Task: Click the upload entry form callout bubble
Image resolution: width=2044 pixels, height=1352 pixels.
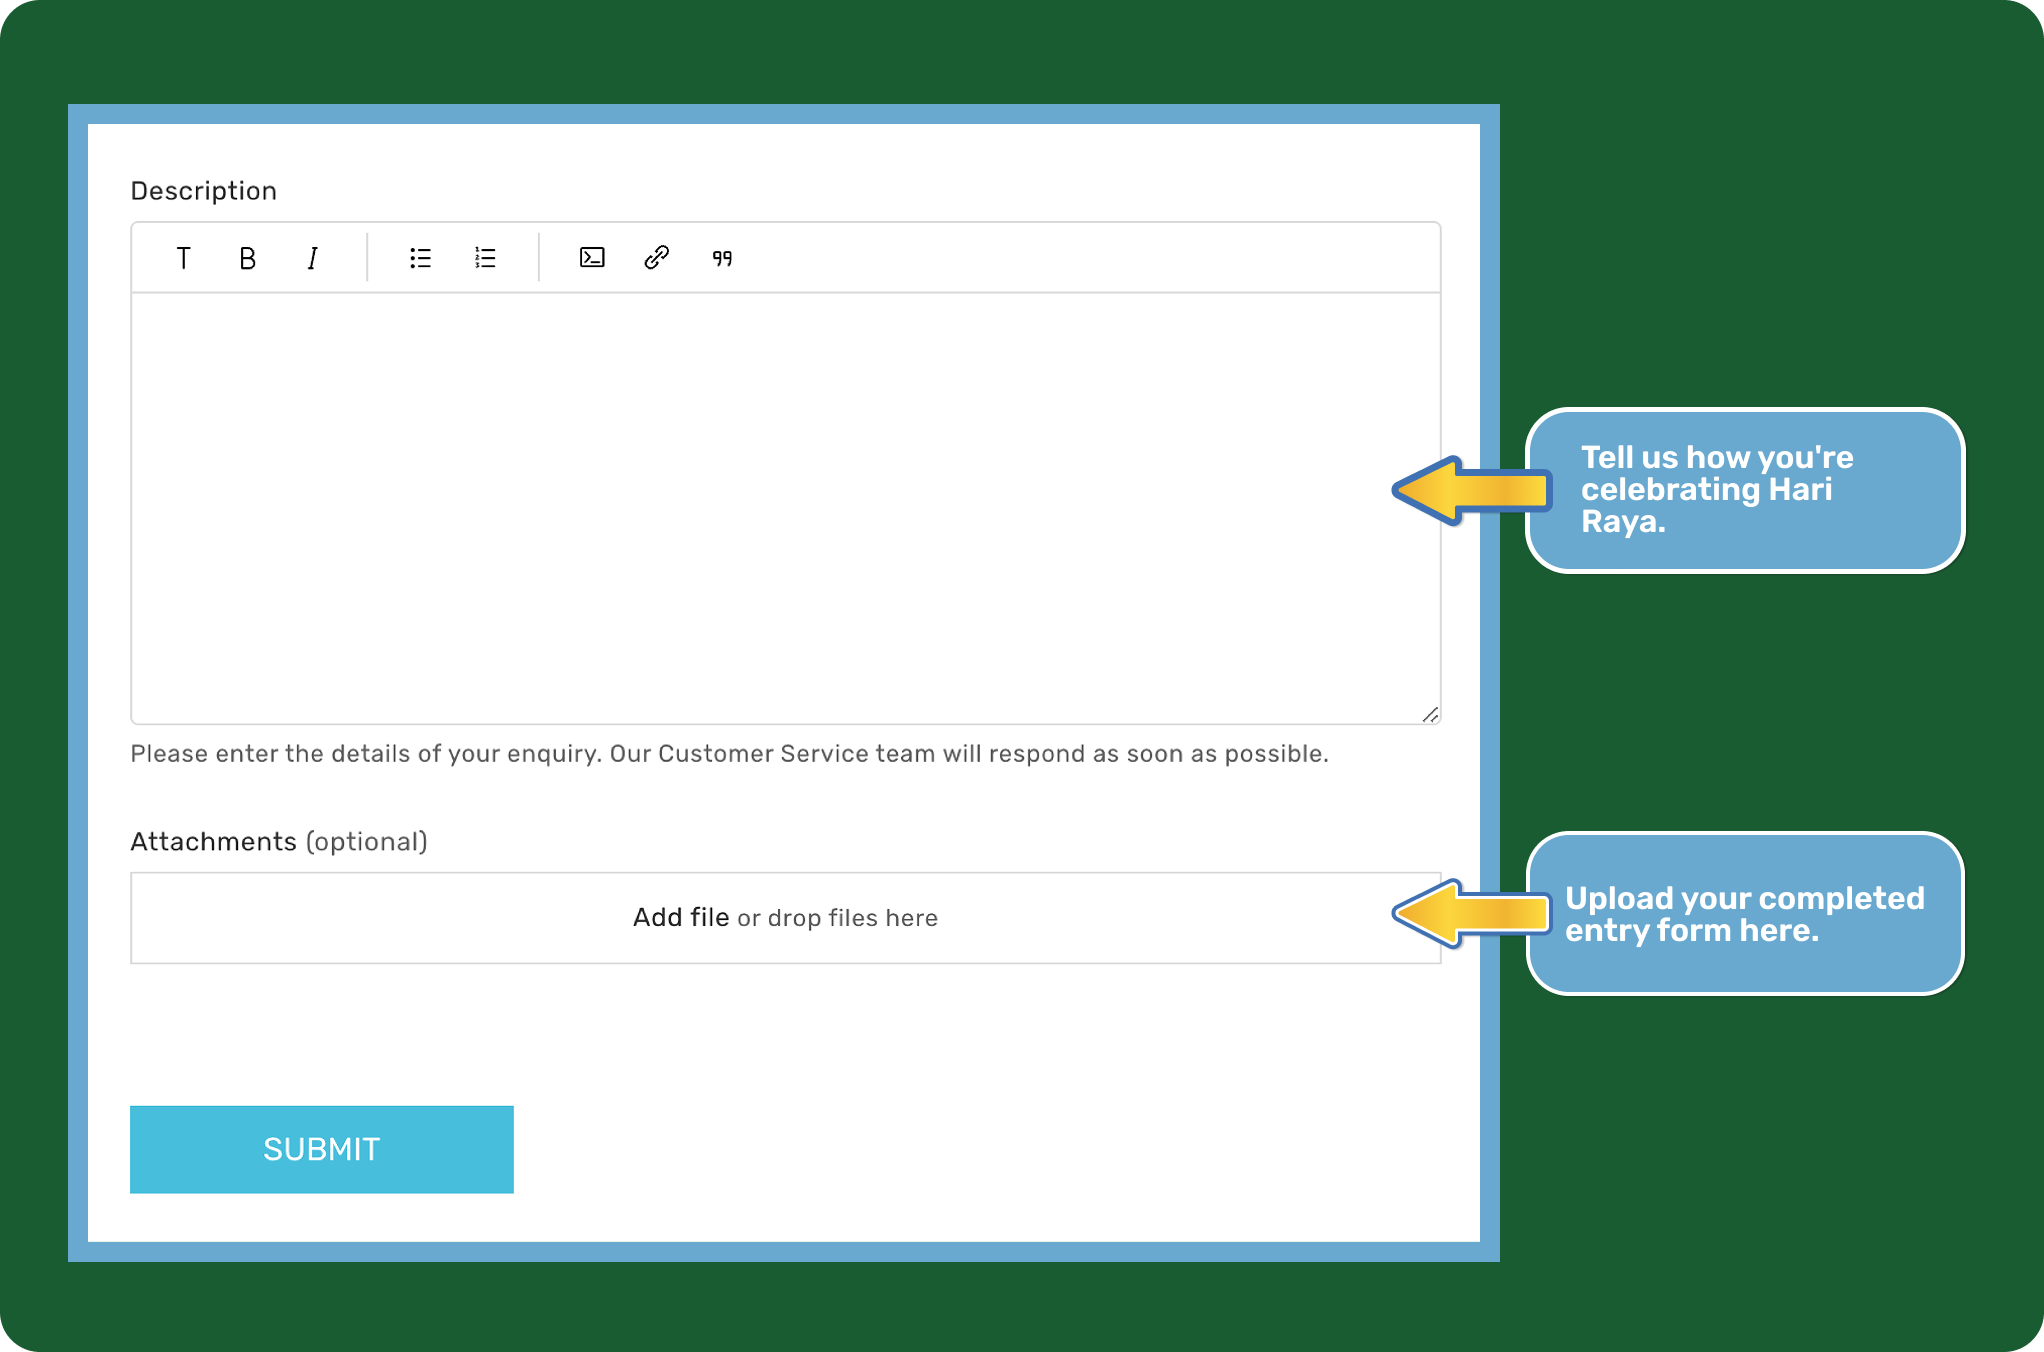Action: [1744, 913]
